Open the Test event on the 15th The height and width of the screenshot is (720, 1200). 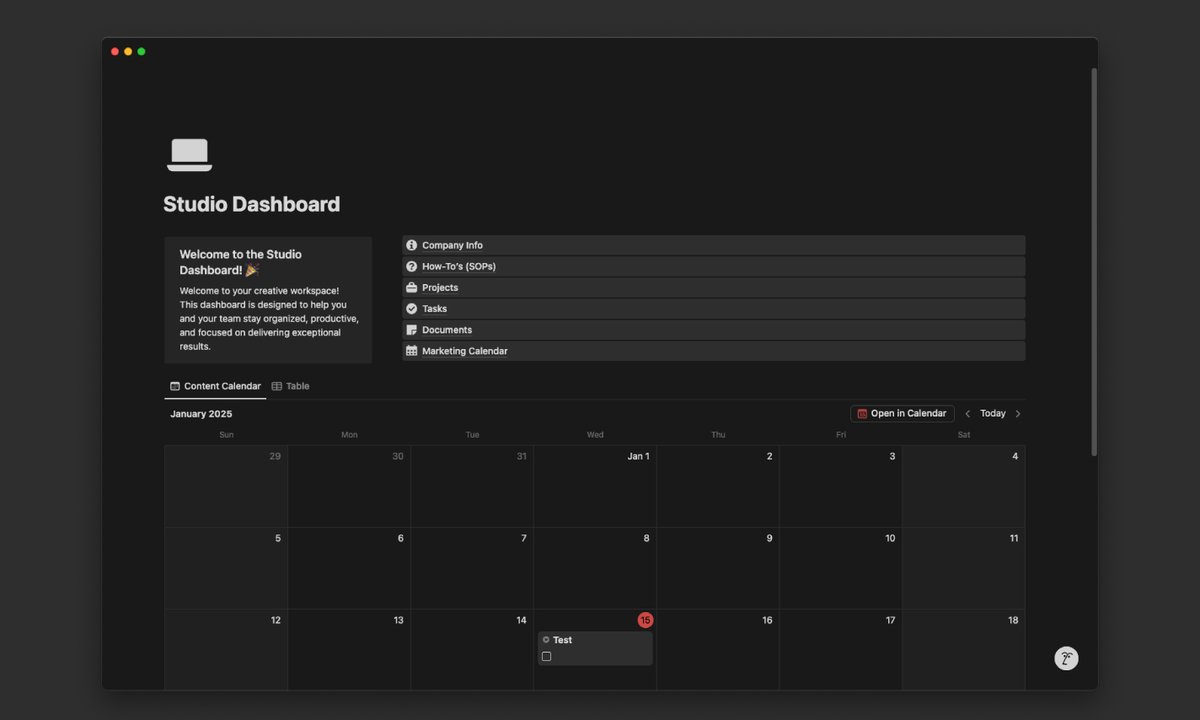pyautogui.click(x=595, y=648)
